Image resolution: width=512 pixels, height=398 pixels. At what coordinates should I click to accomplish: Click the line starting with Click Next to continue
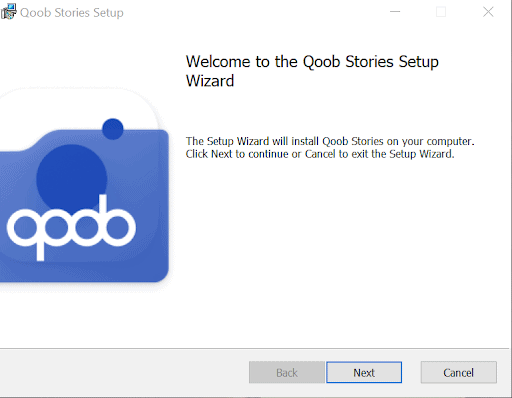click(320, 154)
